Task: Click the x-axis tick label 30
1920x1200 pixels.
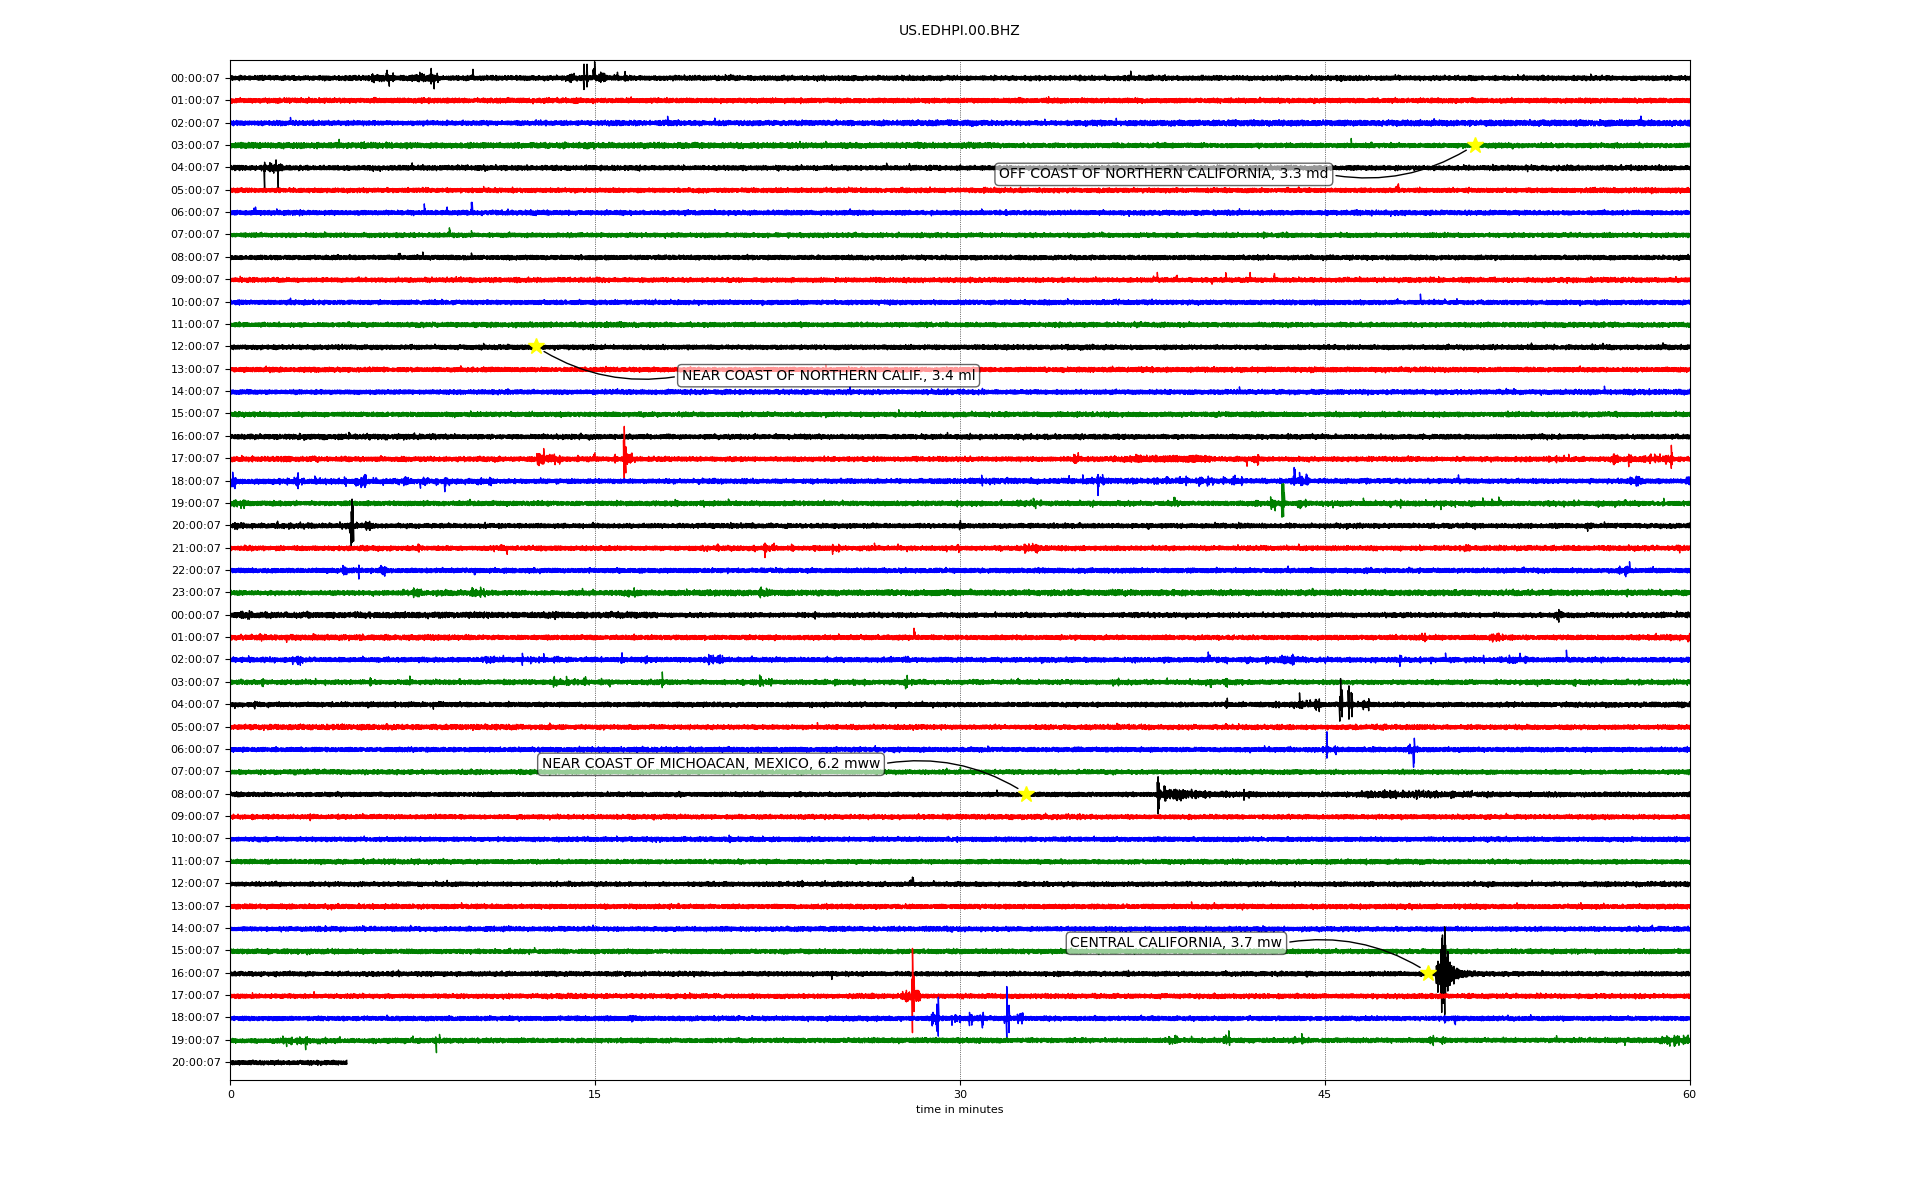Action: tap(960, 1094)
